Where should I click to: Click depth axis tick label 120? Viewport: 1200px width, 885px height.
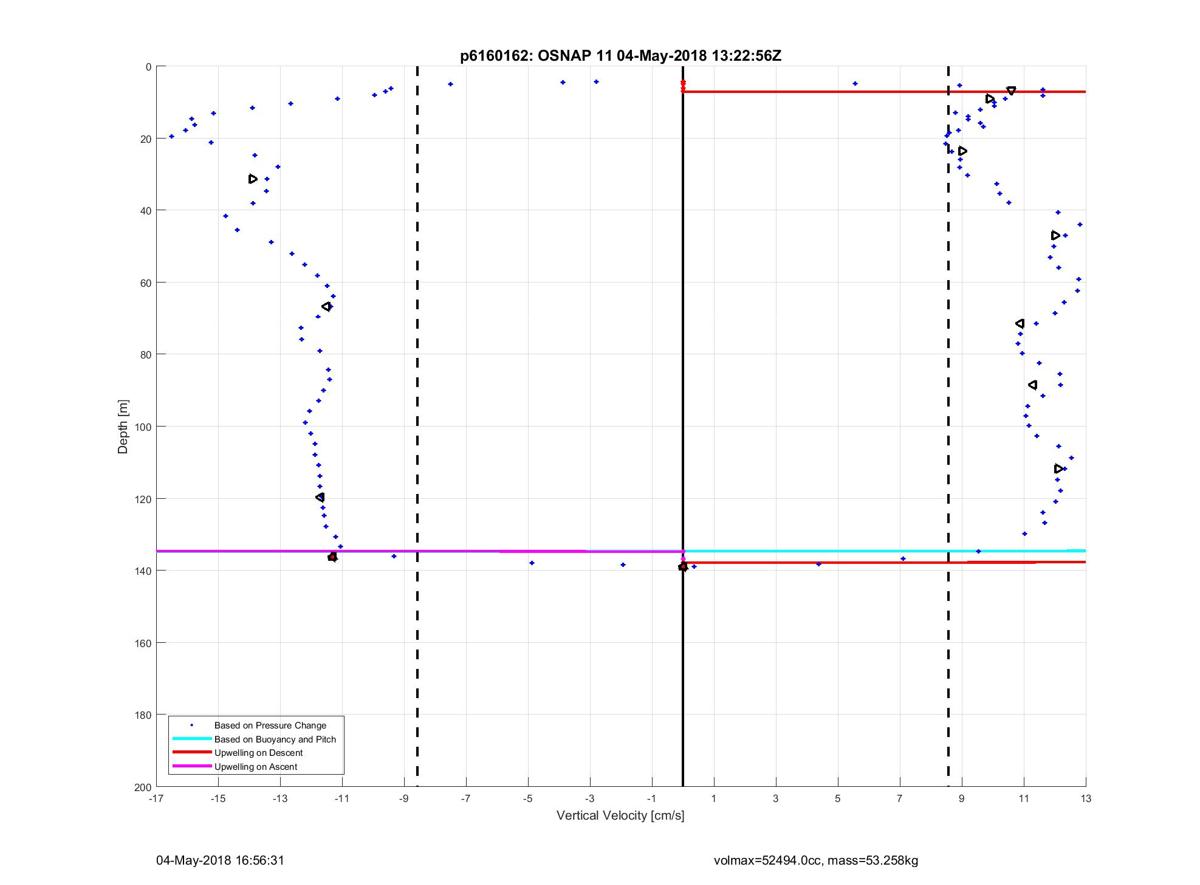(142, 499)
